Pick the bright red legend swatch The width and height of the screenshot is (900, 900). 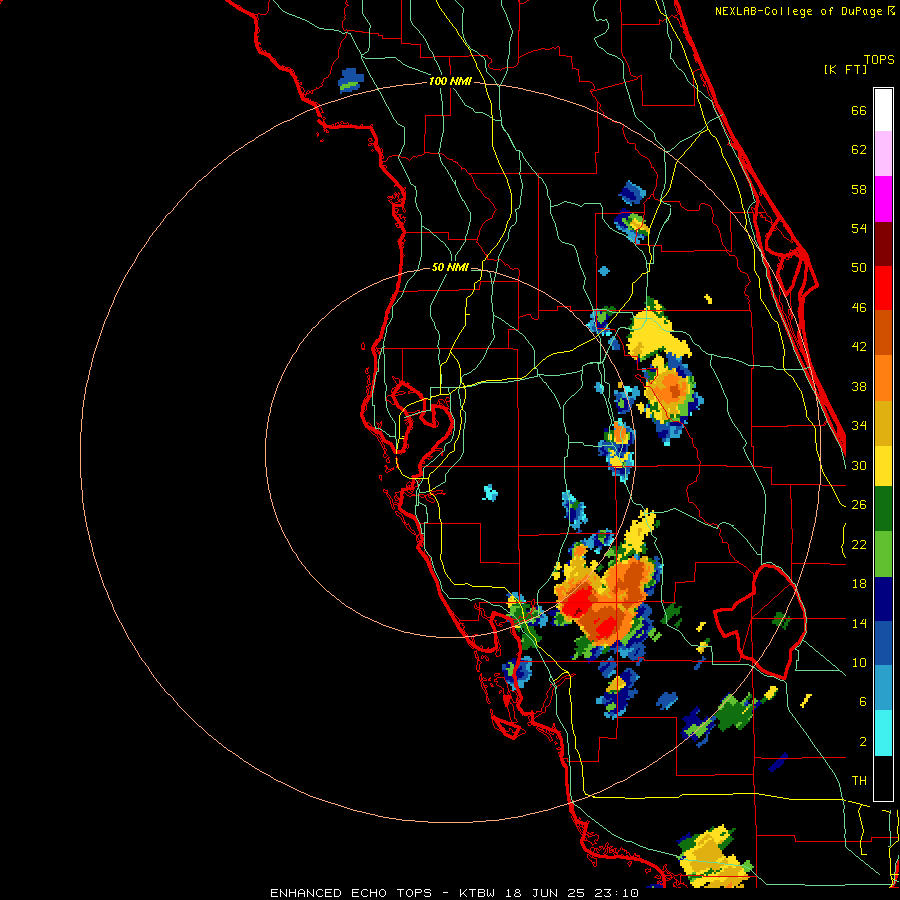pyautogui.click(x=883, y=288)
